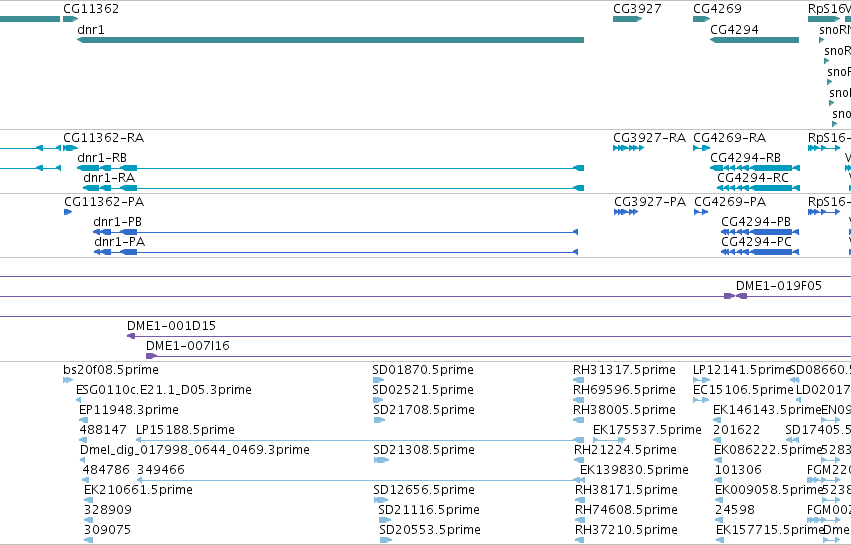Click the RH38005.5prime EST label
The width and height of the screenshot is (851, 545).
(x=624, y=410)
